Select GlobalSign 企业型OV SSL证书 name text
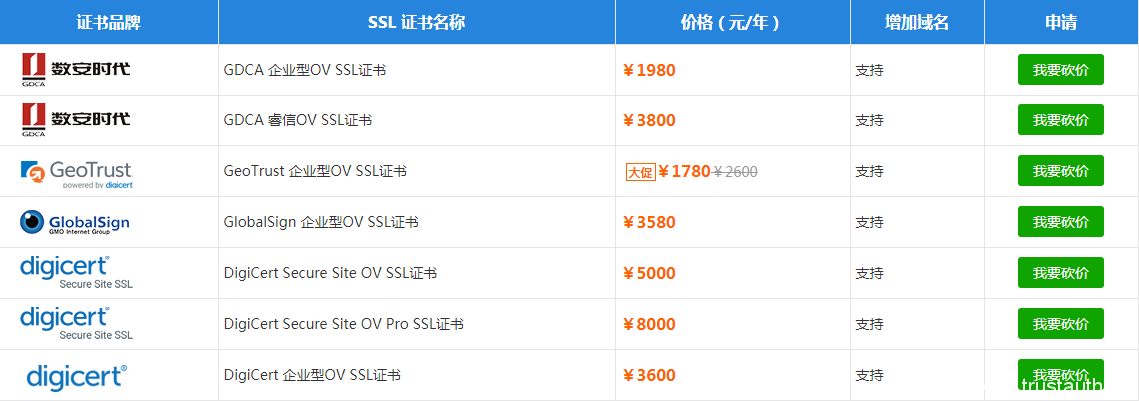 [321, 222]
